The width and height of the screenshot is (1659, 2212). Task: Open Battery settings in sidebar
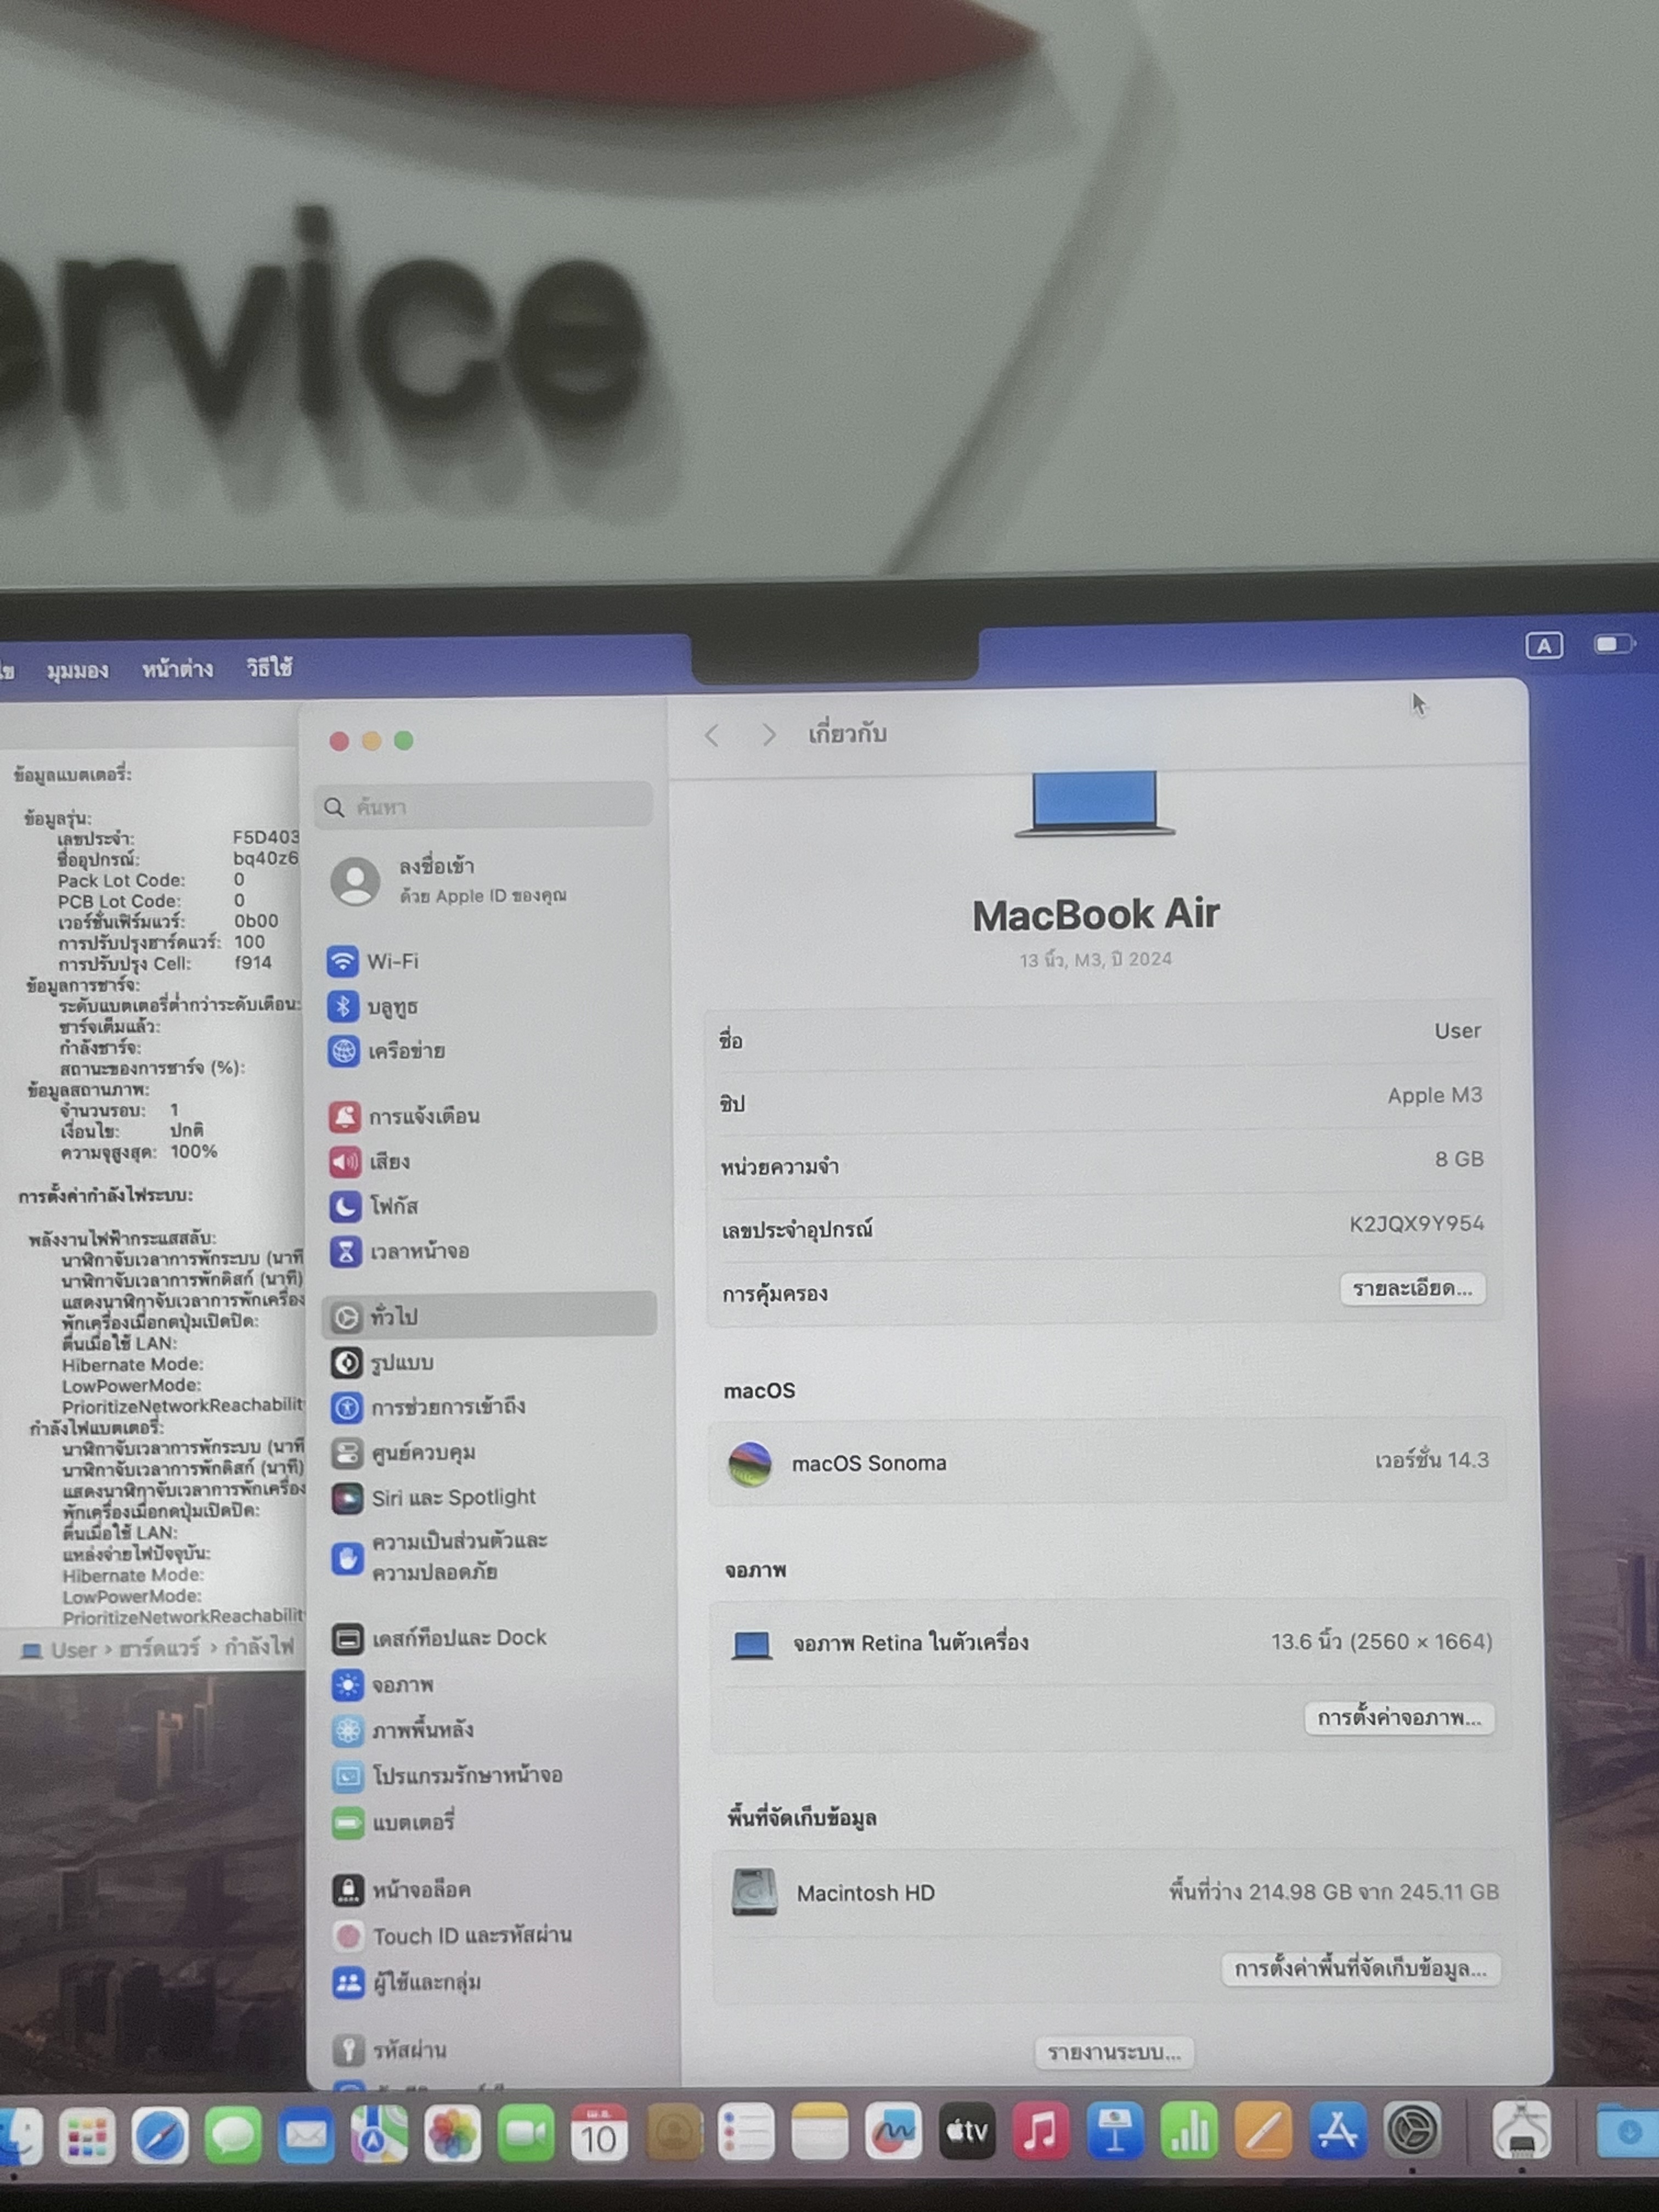coord(412,1822)
